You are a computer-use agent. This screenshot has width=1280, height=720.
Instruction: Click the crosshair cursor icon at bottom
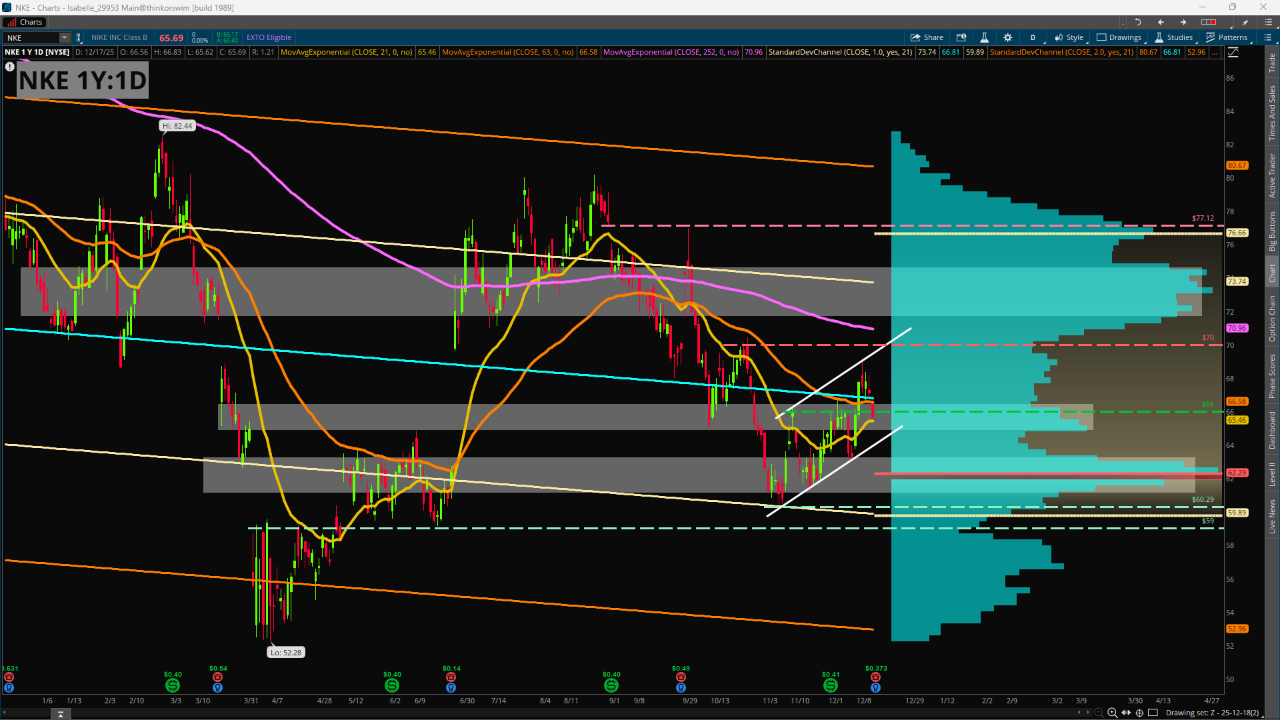tap(1139, 712)
